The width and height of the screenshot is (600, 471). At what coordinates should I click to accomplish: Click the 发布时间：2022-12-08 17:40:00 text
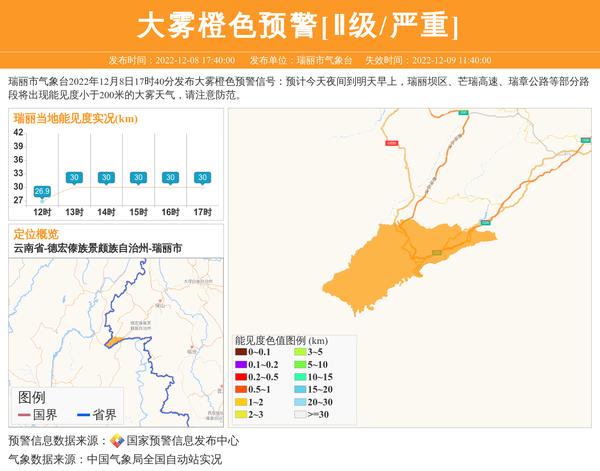point(172,60)
